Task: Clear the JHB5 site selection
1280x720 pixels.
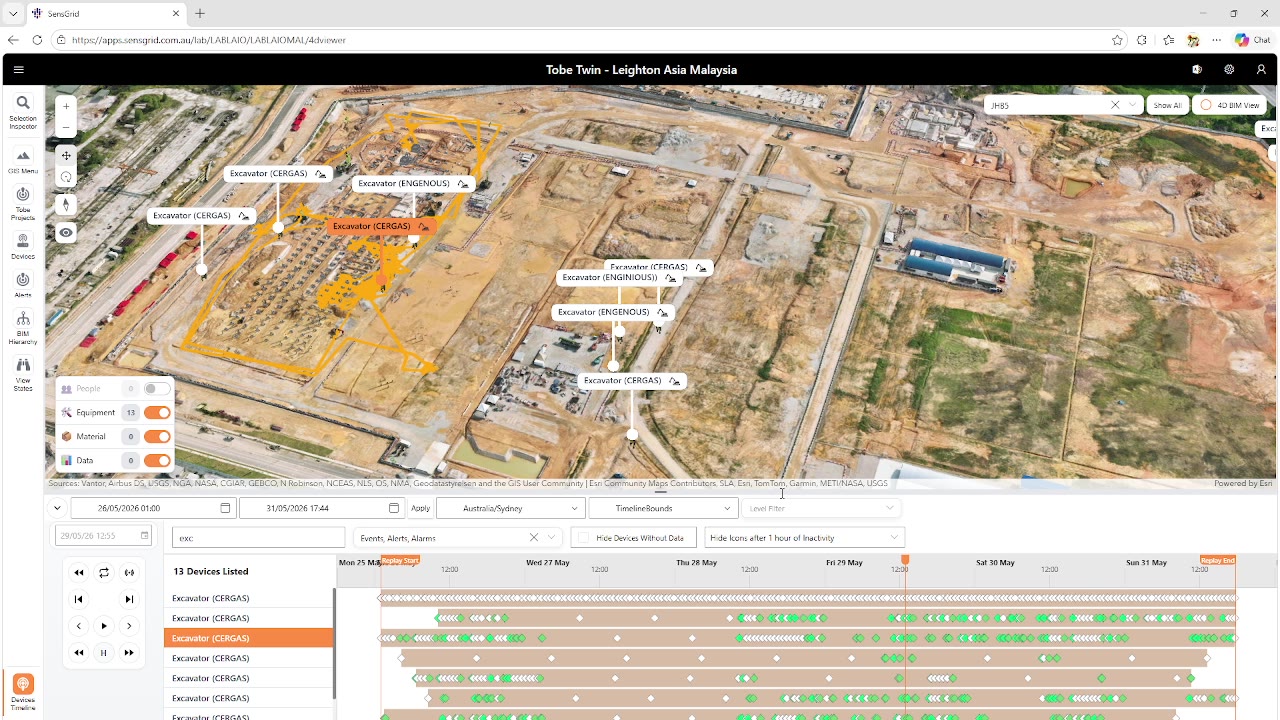Action: 1115,105
